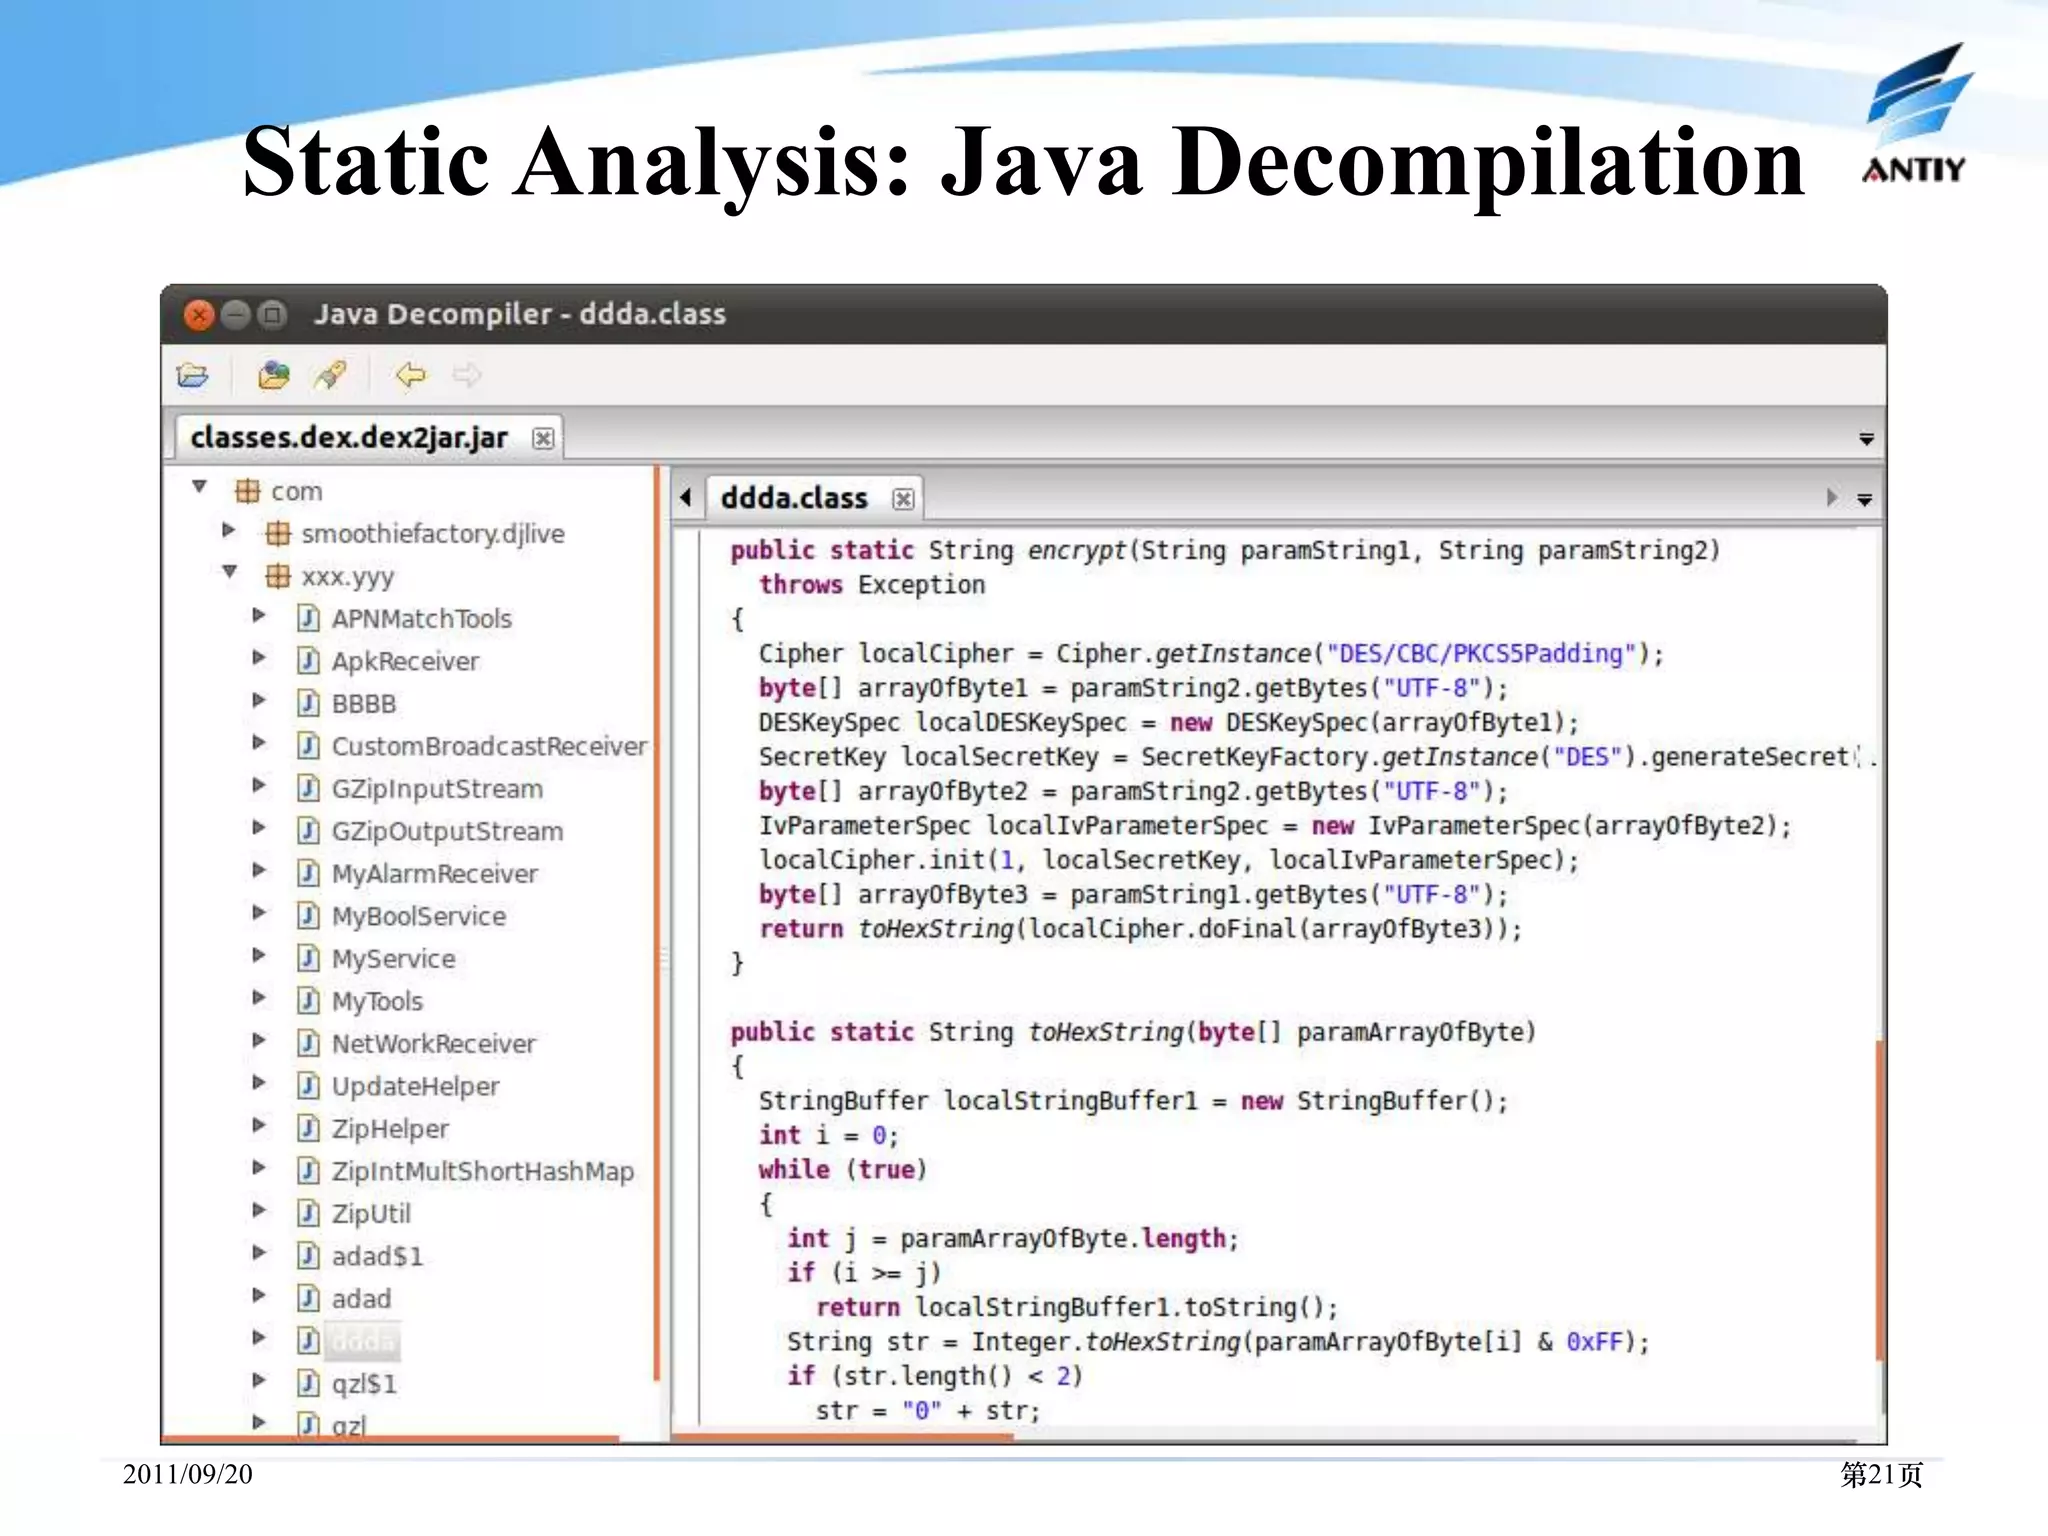This screenshot has width=2048, height=1536.
Task: Open the jar tab list dropdown arrow
Action: [1866, 439]
